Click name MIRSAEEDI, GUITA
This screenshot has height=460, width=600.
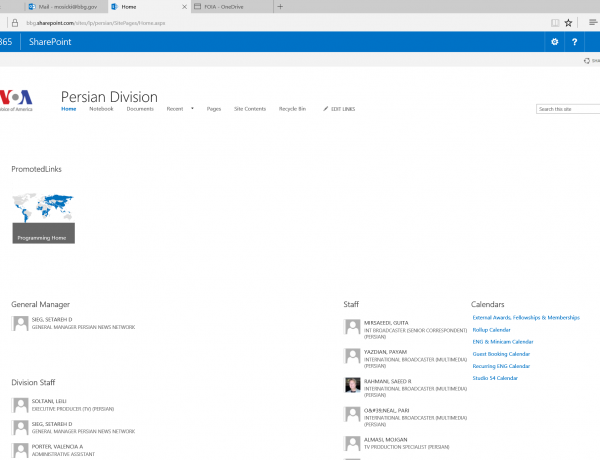[386, 323]
